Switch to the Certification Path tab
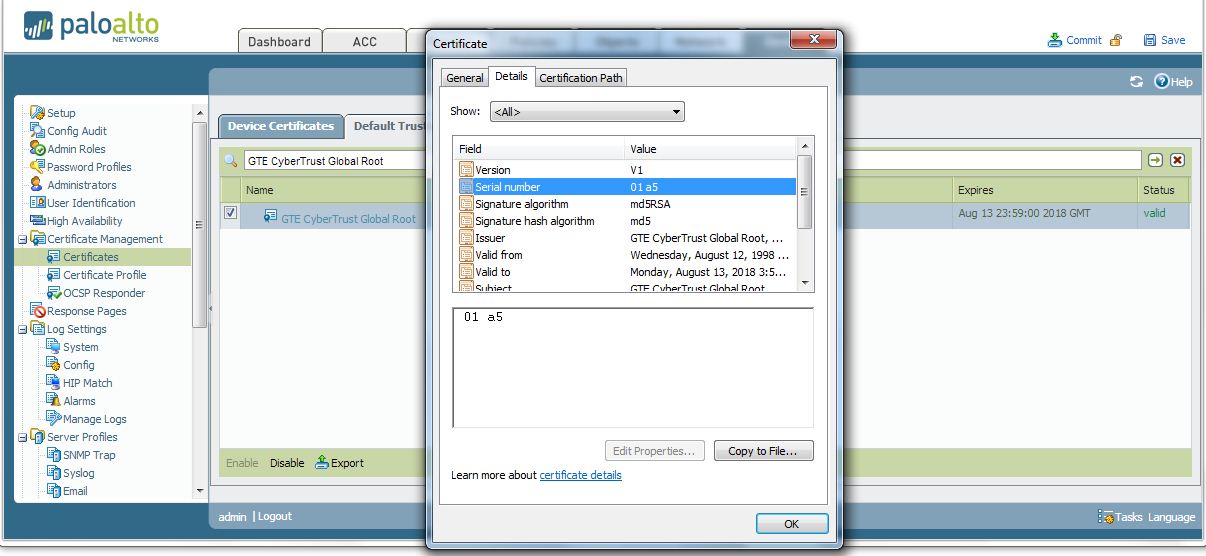This screenshot has height=556, width=1206. pyautogui.click(x=581, y=78)
